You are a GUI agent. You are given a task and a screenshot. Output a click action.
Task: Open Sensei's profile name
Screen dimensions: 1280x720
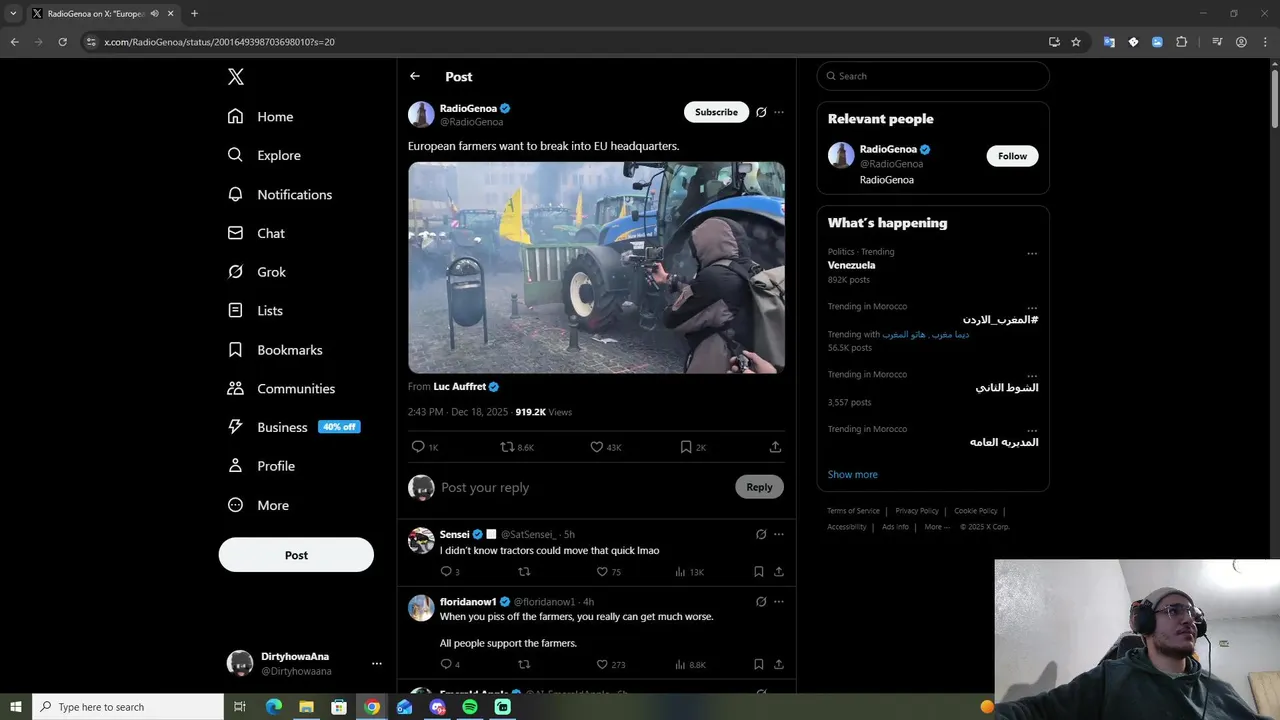coord(455,534)
